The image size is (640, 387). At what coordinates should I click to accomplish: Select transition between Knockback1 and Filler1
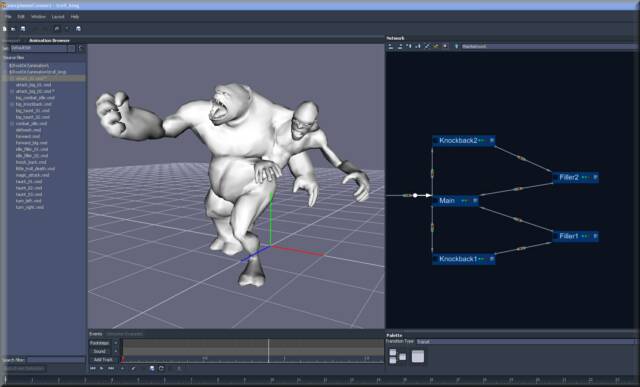click(x=521, y=249)
